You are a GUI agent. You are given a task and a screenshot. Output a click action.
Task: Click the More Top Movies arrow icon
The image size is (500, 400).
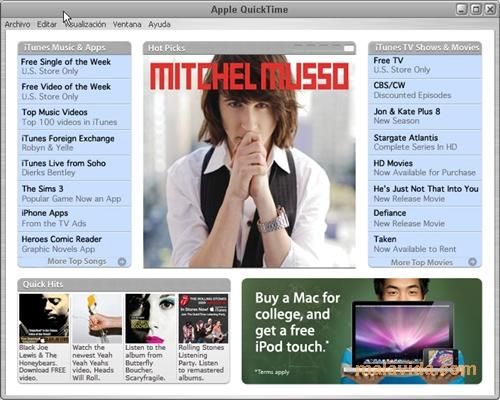tap(472, 262)
